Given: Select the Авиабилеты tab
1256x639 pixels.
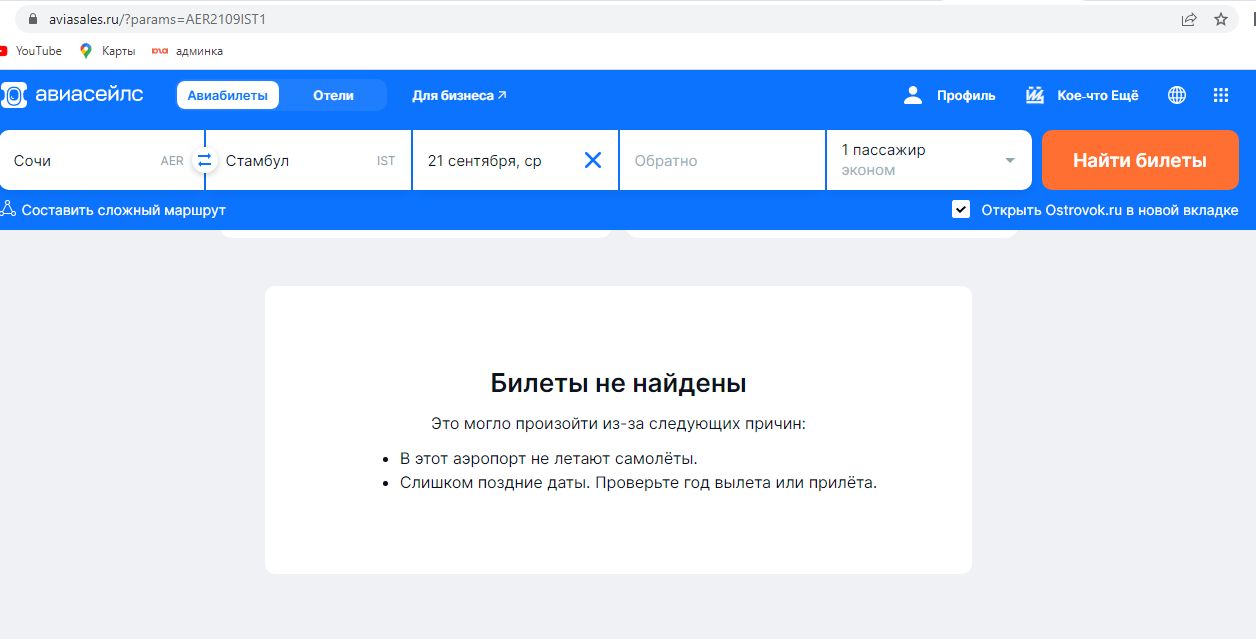Looking at the screenshot, I should coord(228,95).
